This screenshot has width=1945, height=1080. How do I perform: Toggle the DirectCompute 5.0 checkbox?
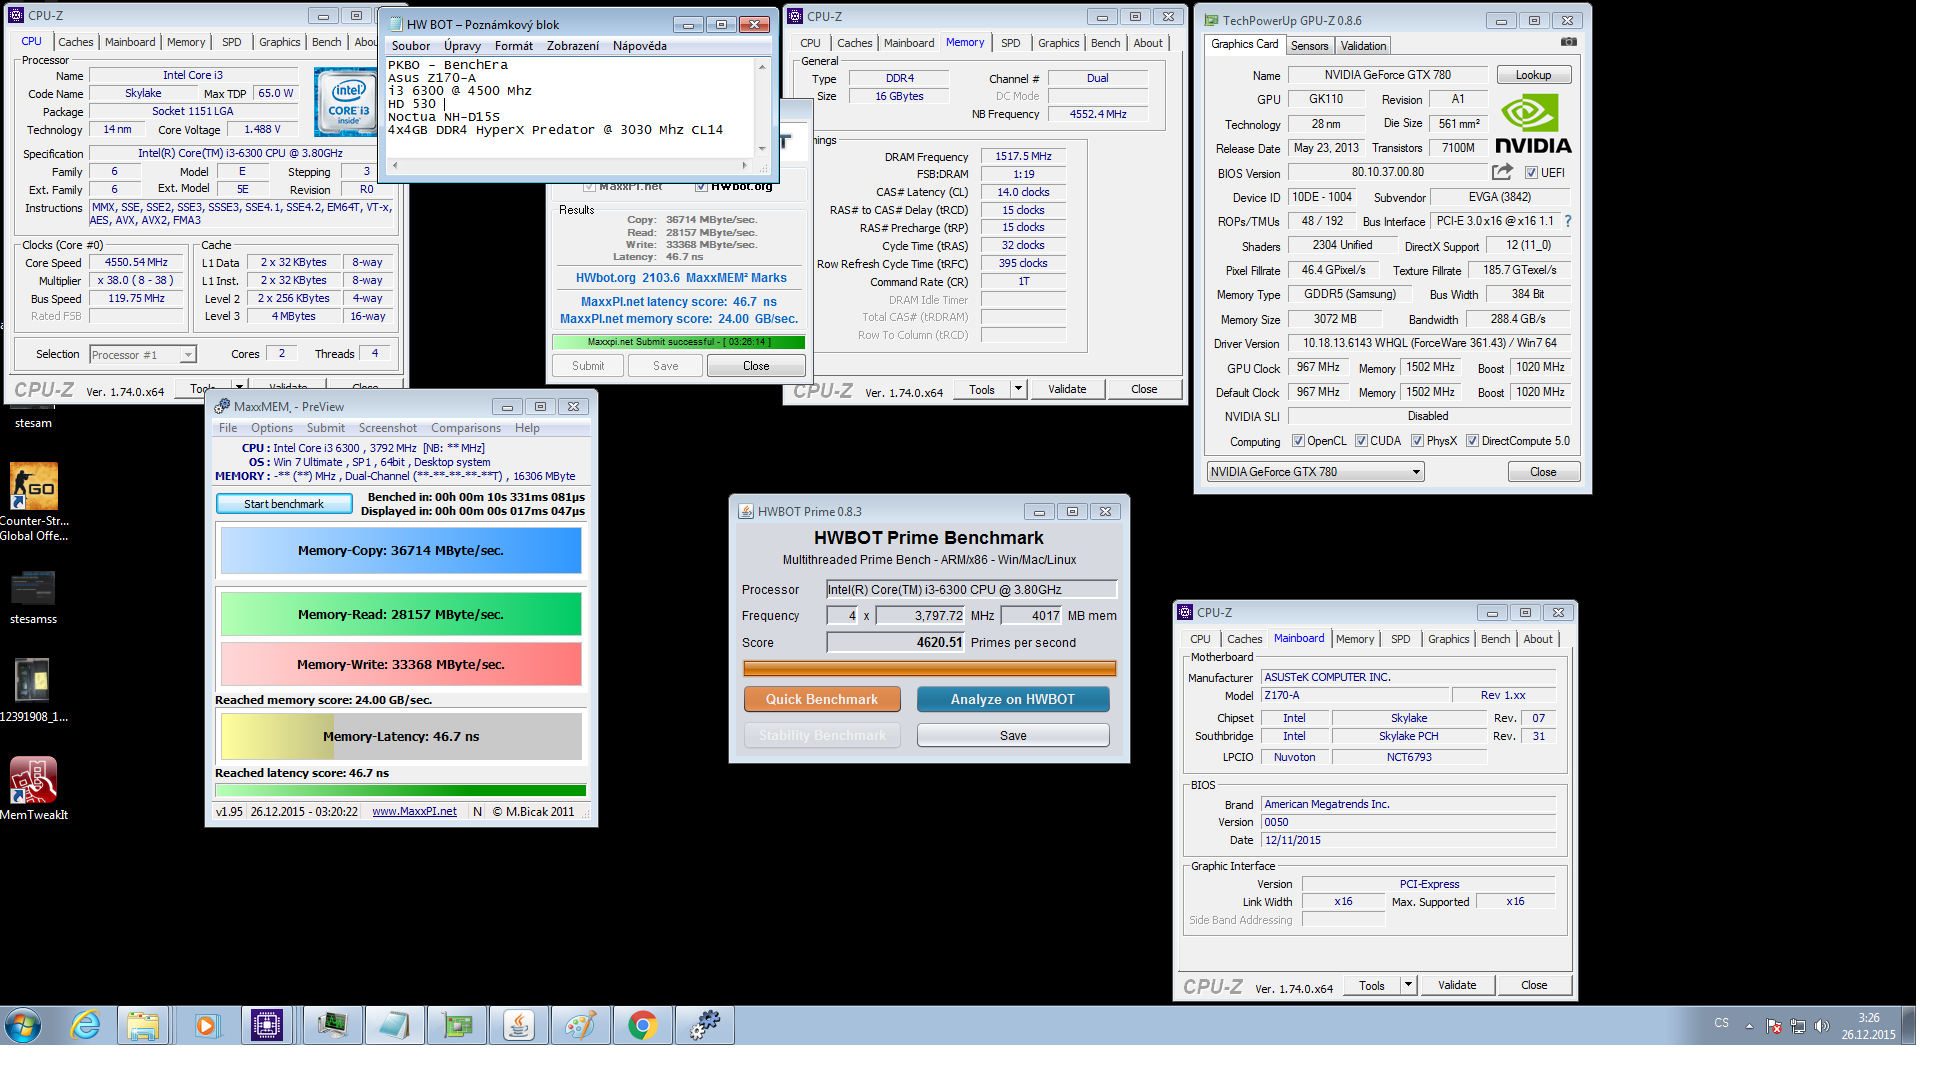[x=1472, y=441]
